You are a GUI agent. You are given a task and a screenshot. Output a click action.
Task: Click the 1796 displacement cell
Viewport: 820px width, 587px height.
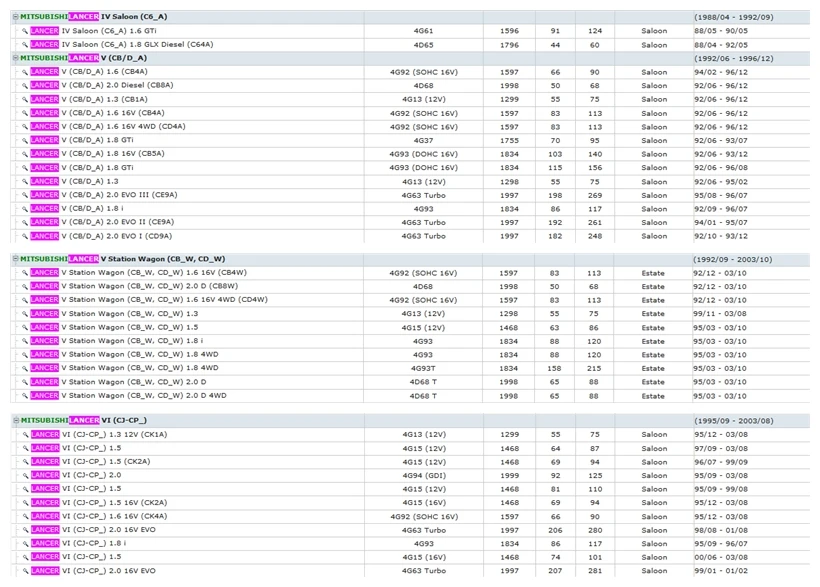tap(509, 45)
